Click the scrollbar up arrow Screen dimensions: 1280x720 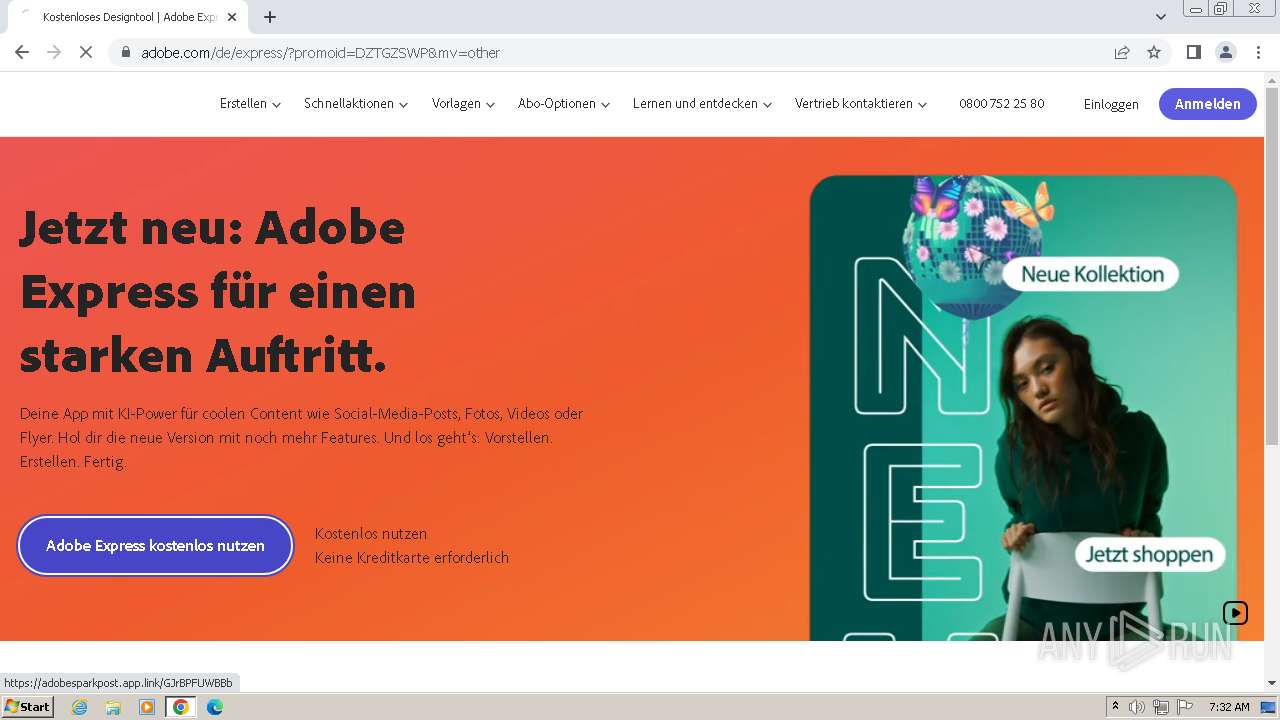1272,80
